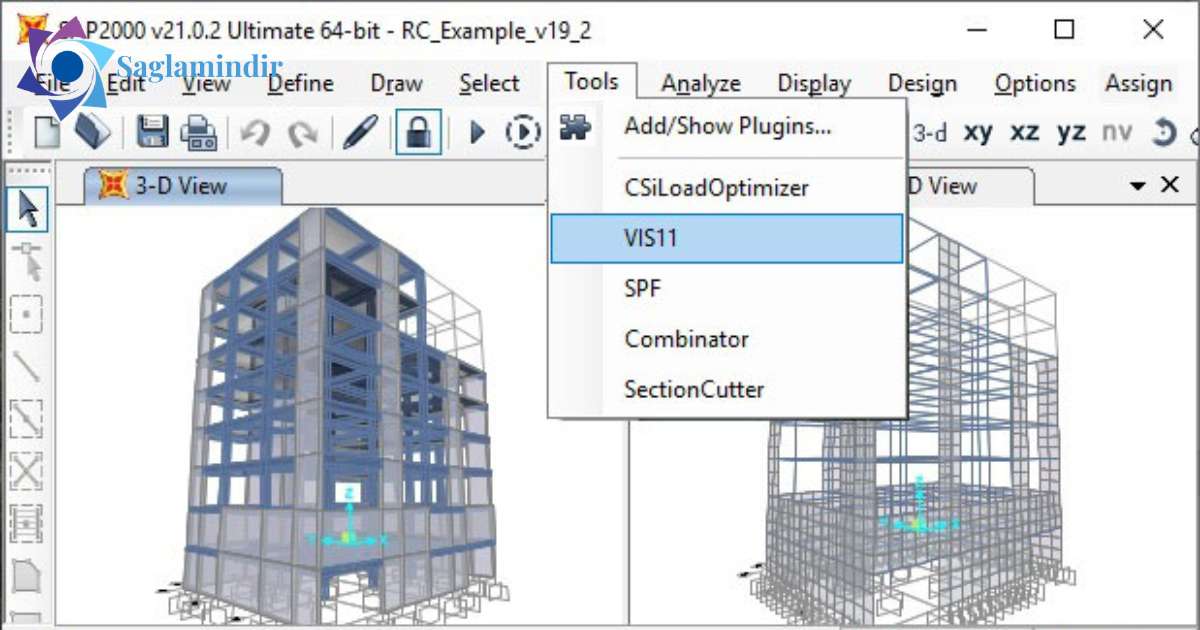Open the Analyze menu
Screen dimensions: 1200x630
point(701,84)
